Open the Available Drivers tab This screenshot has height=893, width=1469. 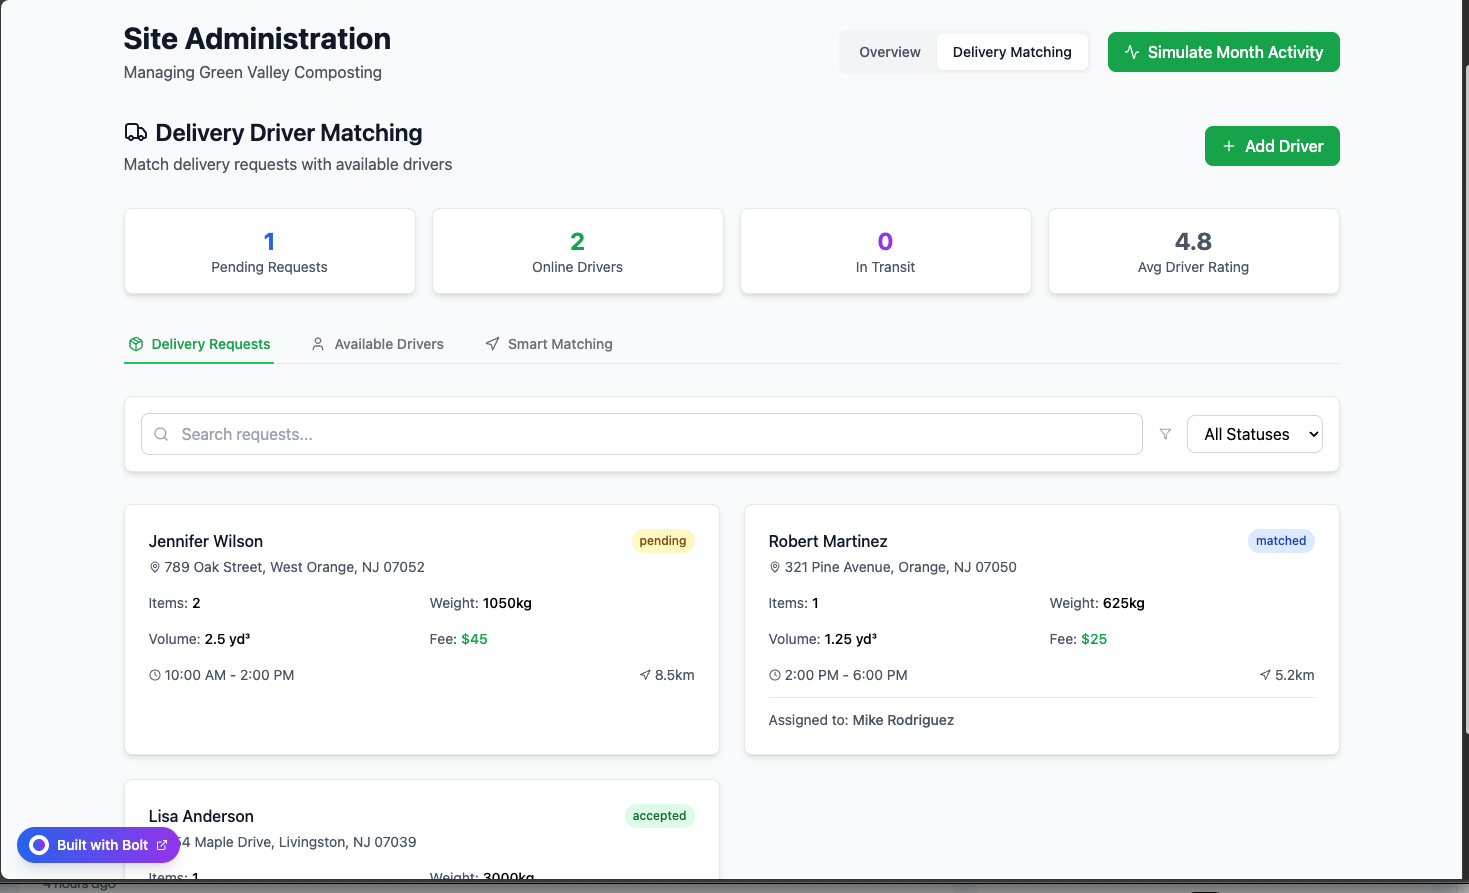[x=378, y=344]
